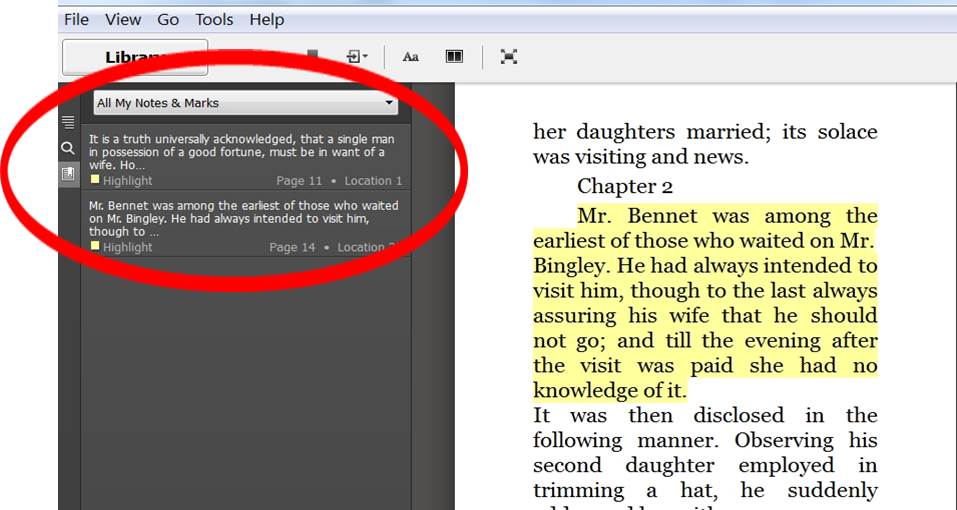Open the Tools menu
Screen dimensions: 957x510
(x=214, y=20)
